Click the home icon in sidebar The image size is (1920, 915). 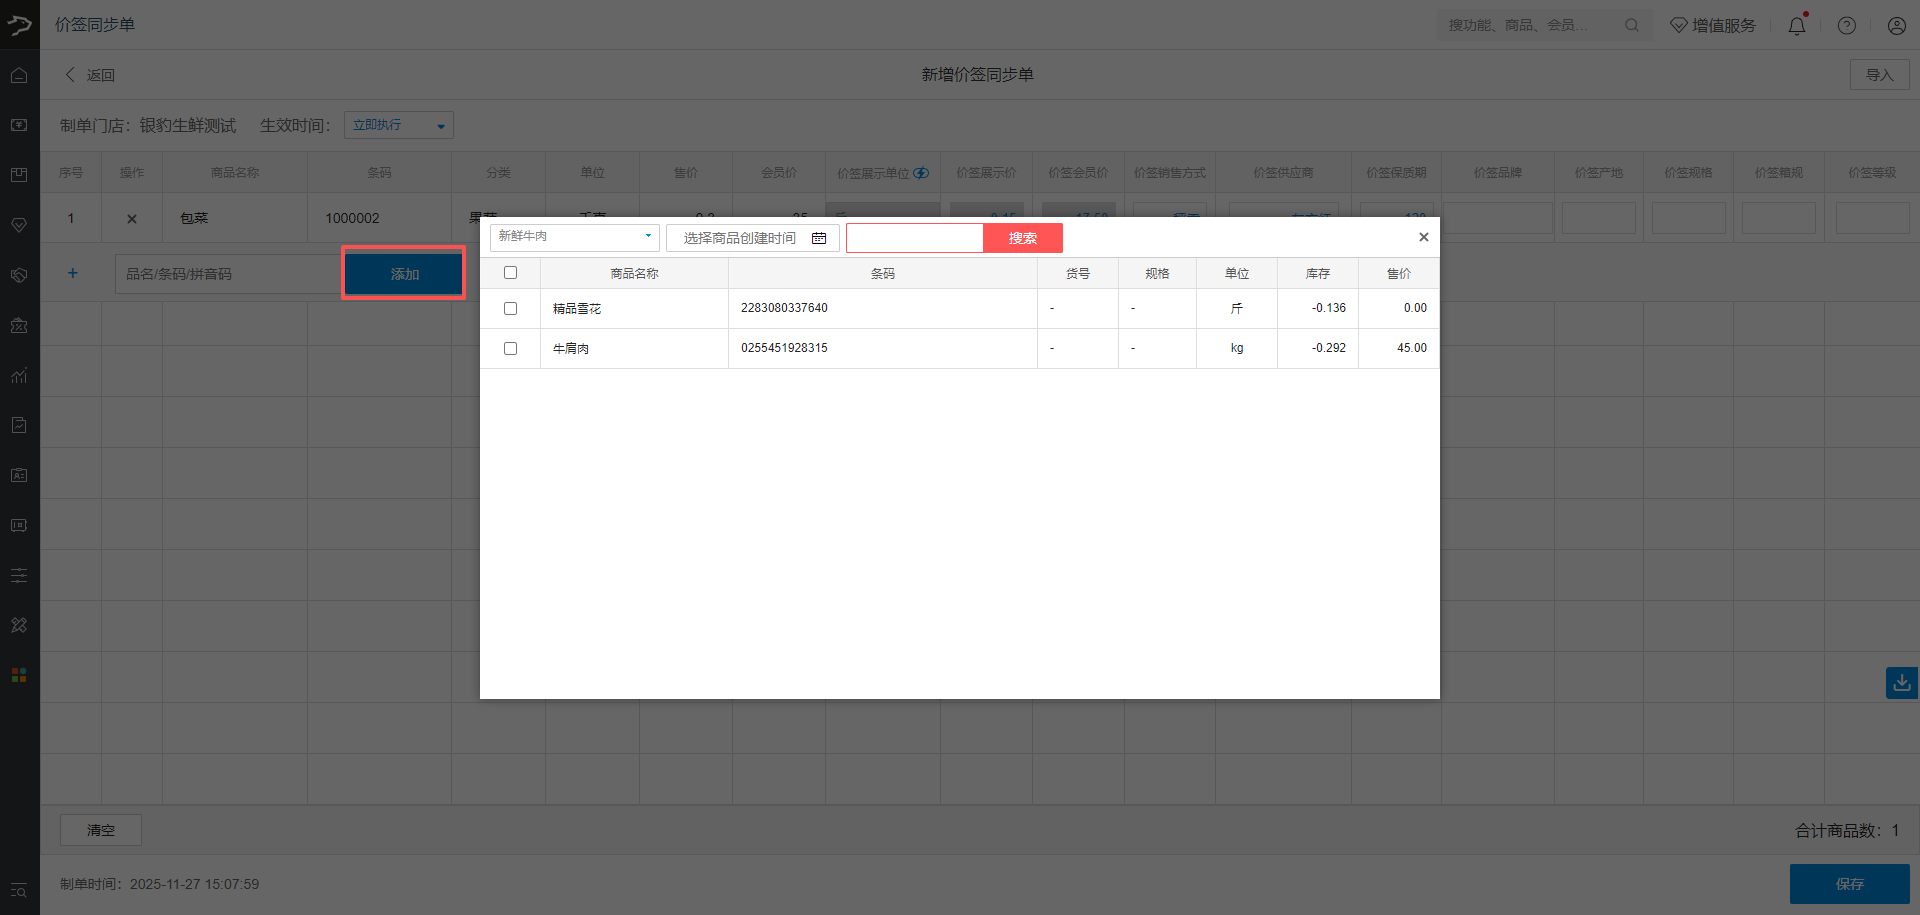19,76
